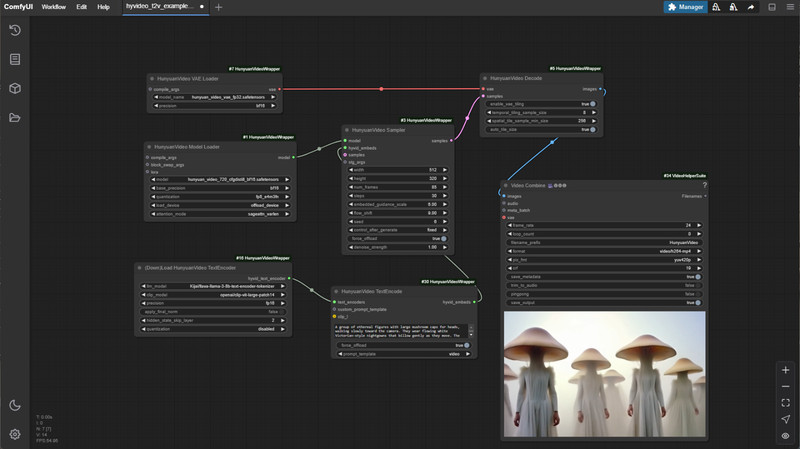
Task: Toggle auto_tile_size in Decode node
Action: tap(541, 130)
